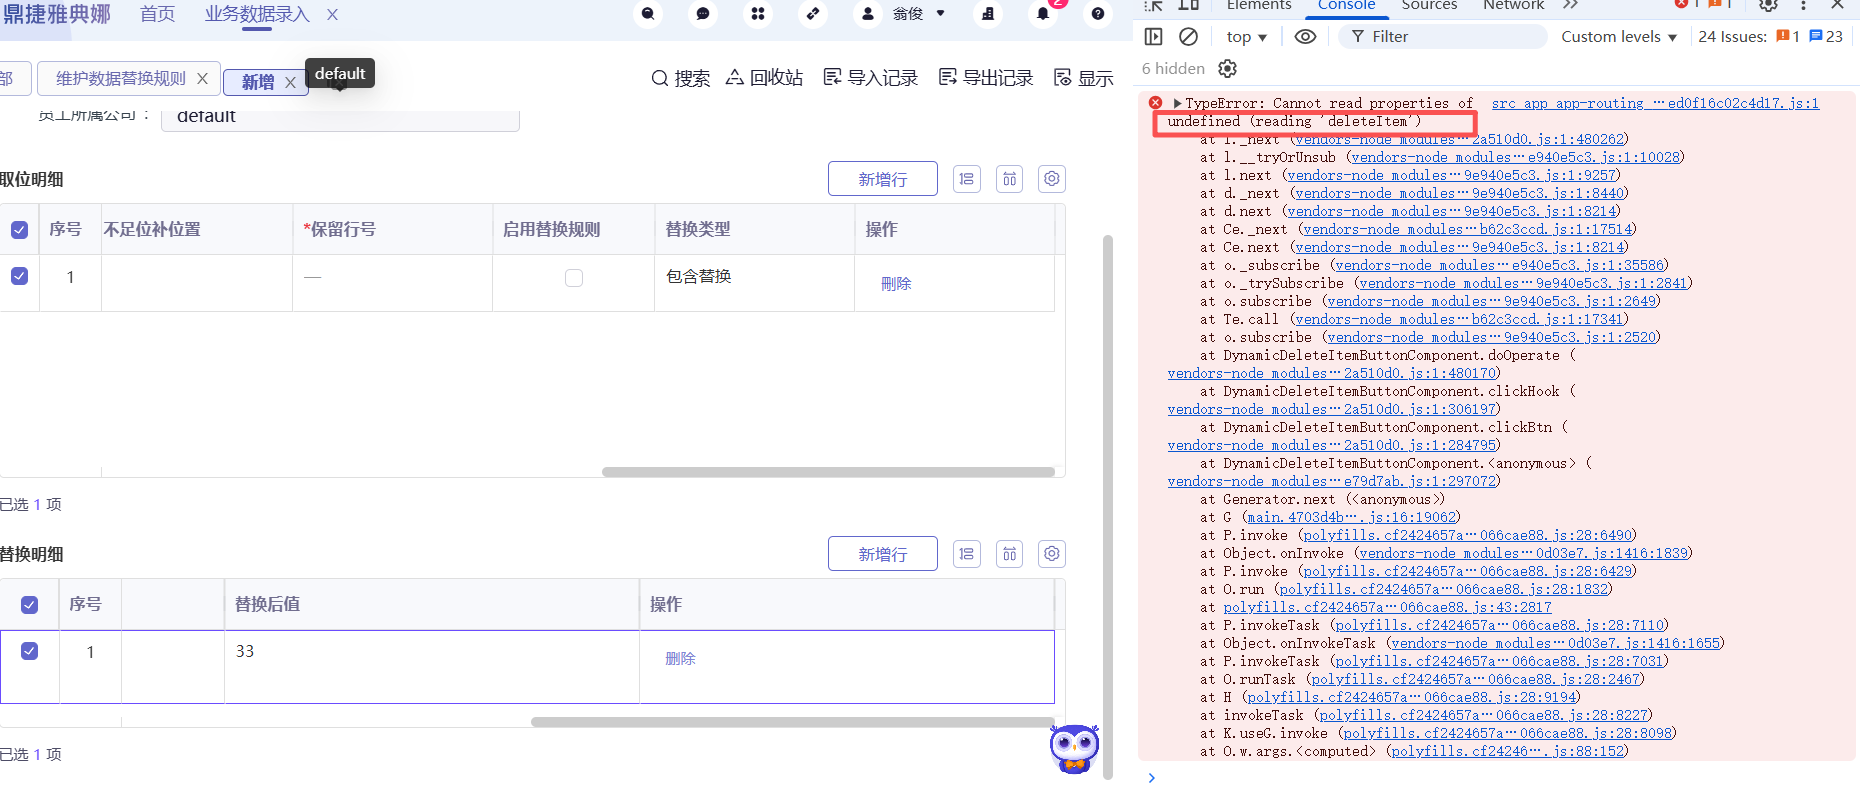
Task: Click the 取位明细 horizontal scrollbar
Action: click(x=828, y=472)
